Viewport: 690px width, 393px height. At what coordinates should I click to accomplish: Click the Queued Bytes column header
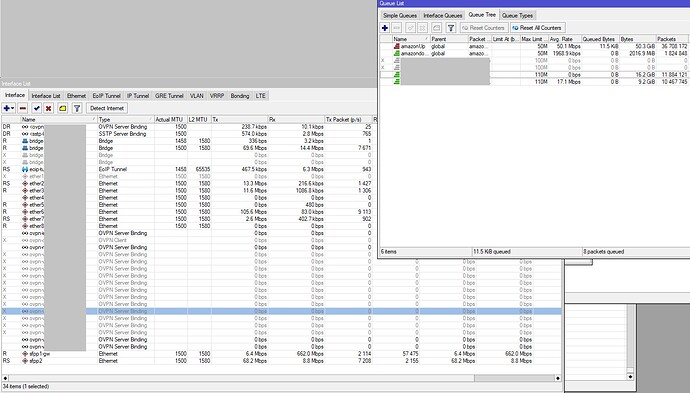pyautogui.click(x=600, y=39)
